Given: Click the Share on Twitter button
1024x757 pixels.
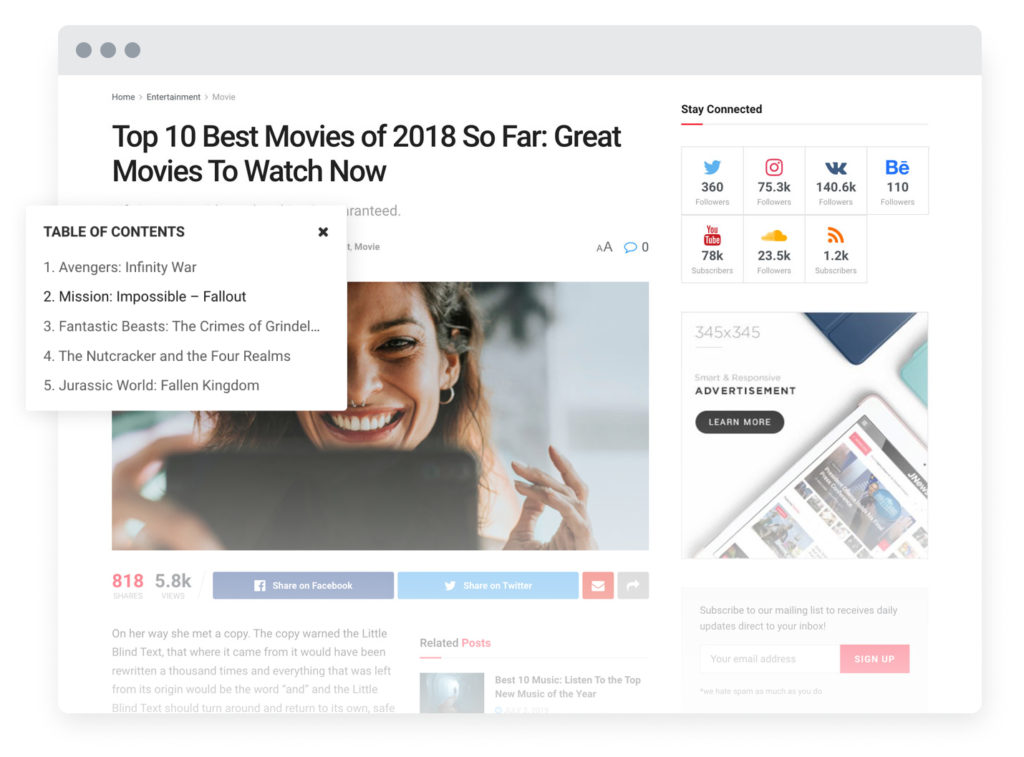Looking at the screenshot, I should click(488, 586).
